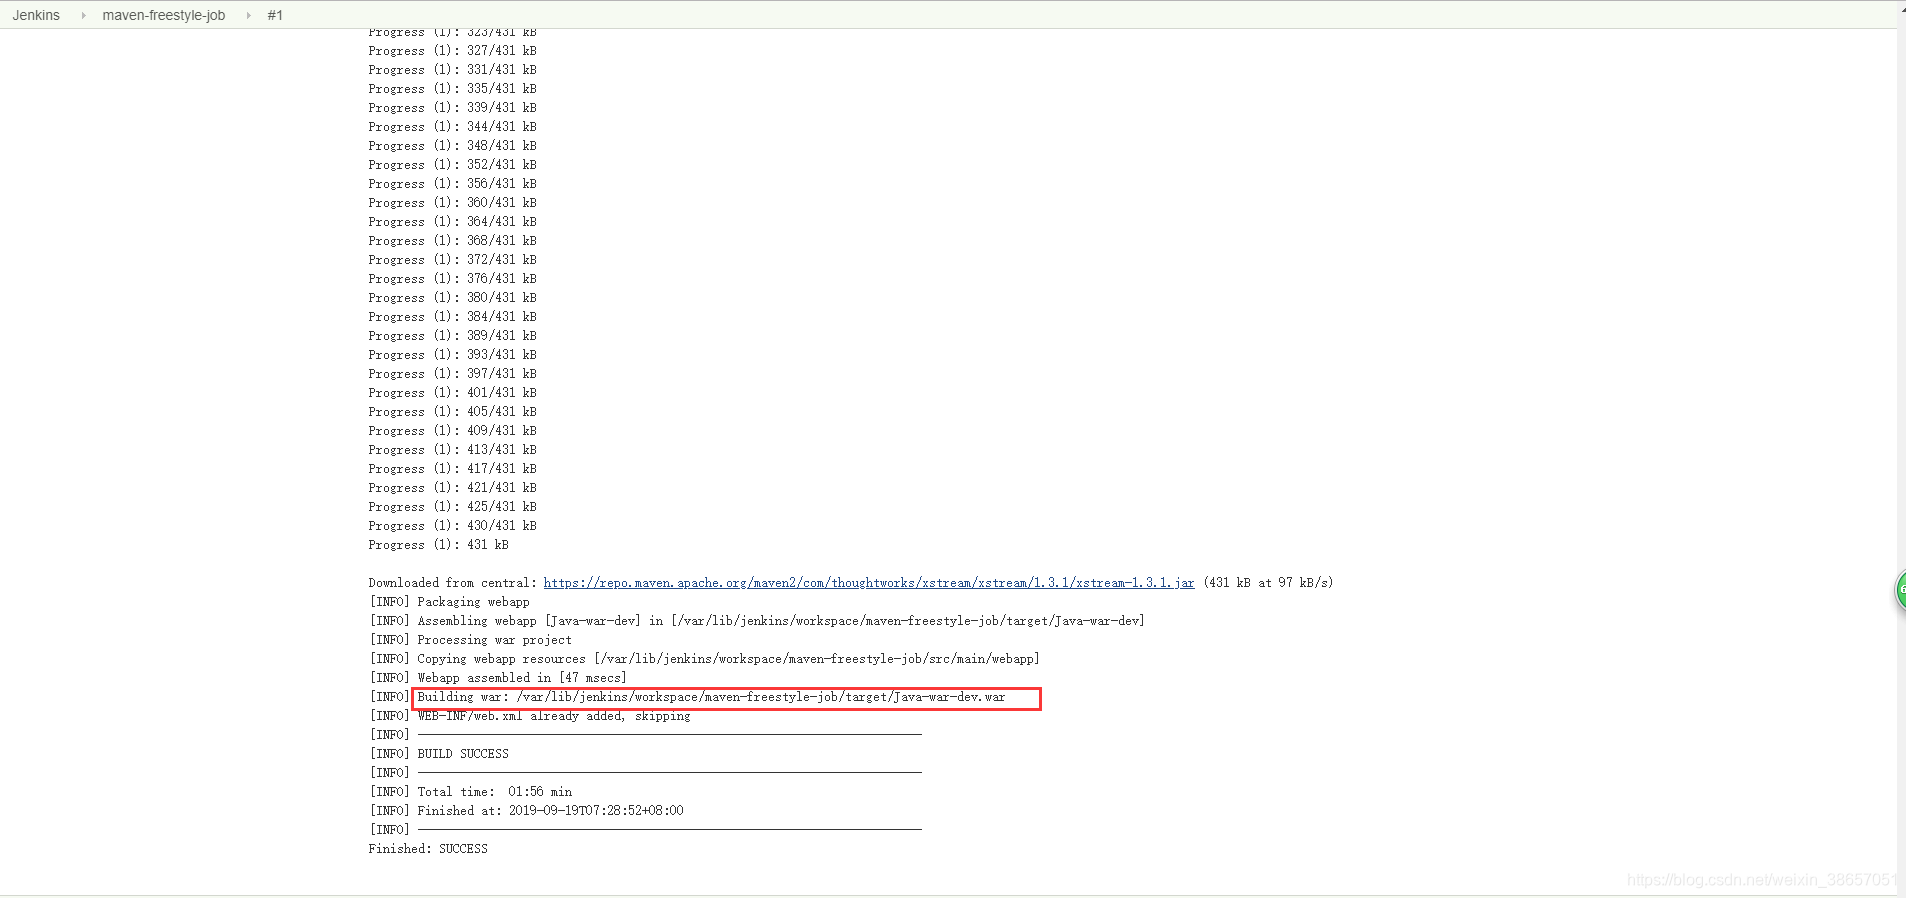1906x898 pixels.
Task: Click the 'Progress (1): 393/431 kB' line
Action: tap(452, 355)
